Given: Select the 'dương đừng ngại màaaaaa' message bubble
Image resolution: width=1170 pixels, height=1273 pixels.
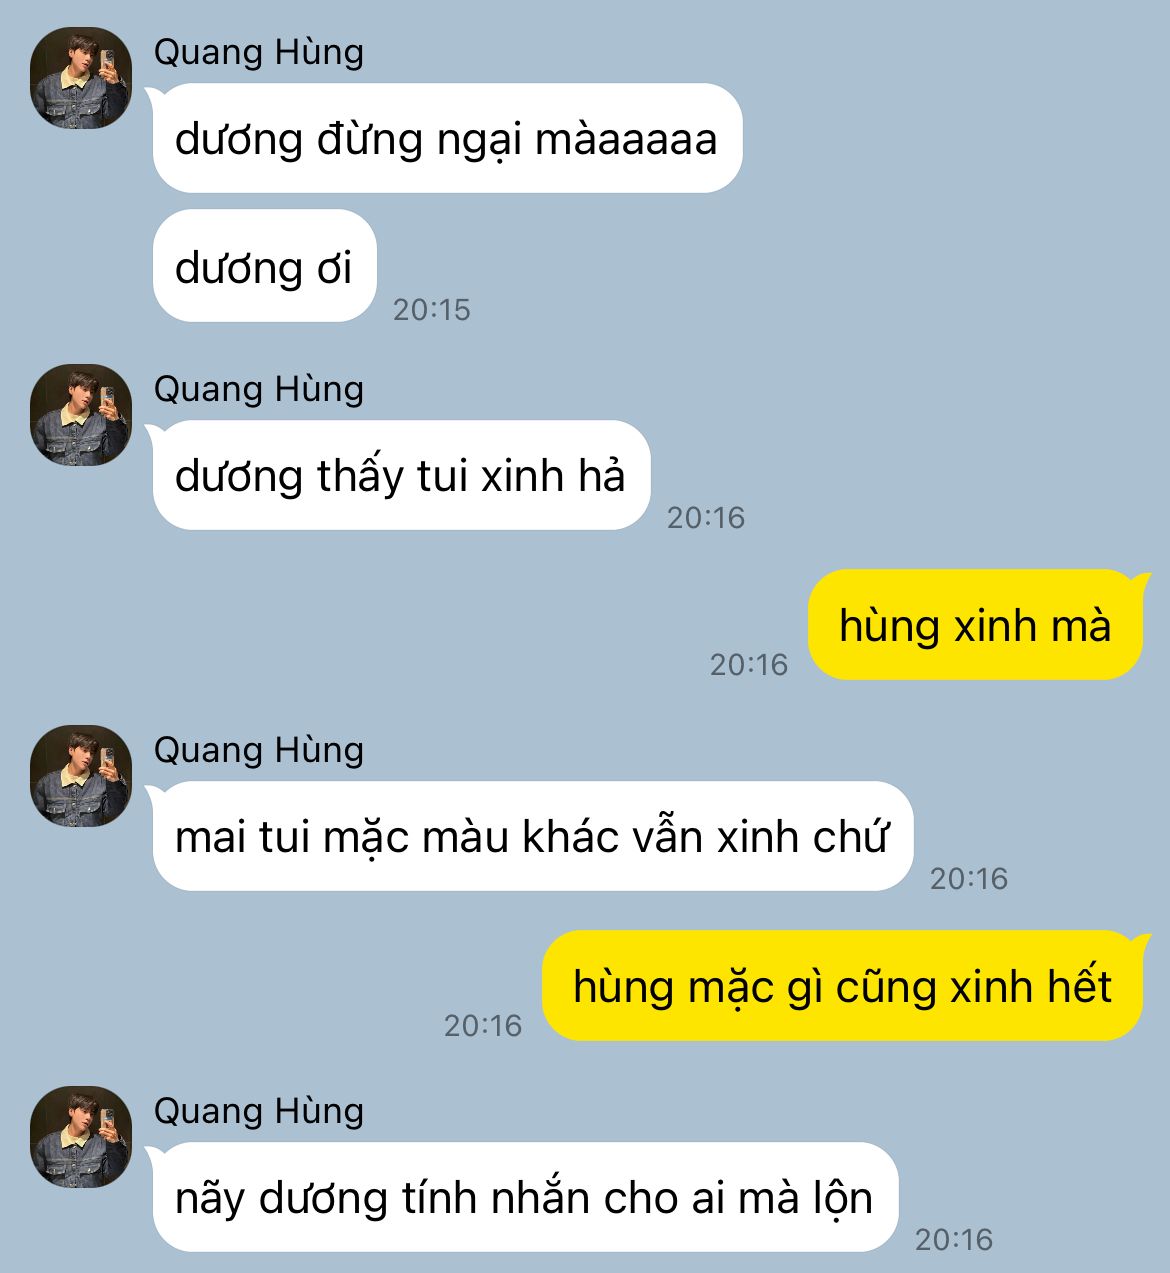Looking at the screenshot, I should [x=447, y=138].
